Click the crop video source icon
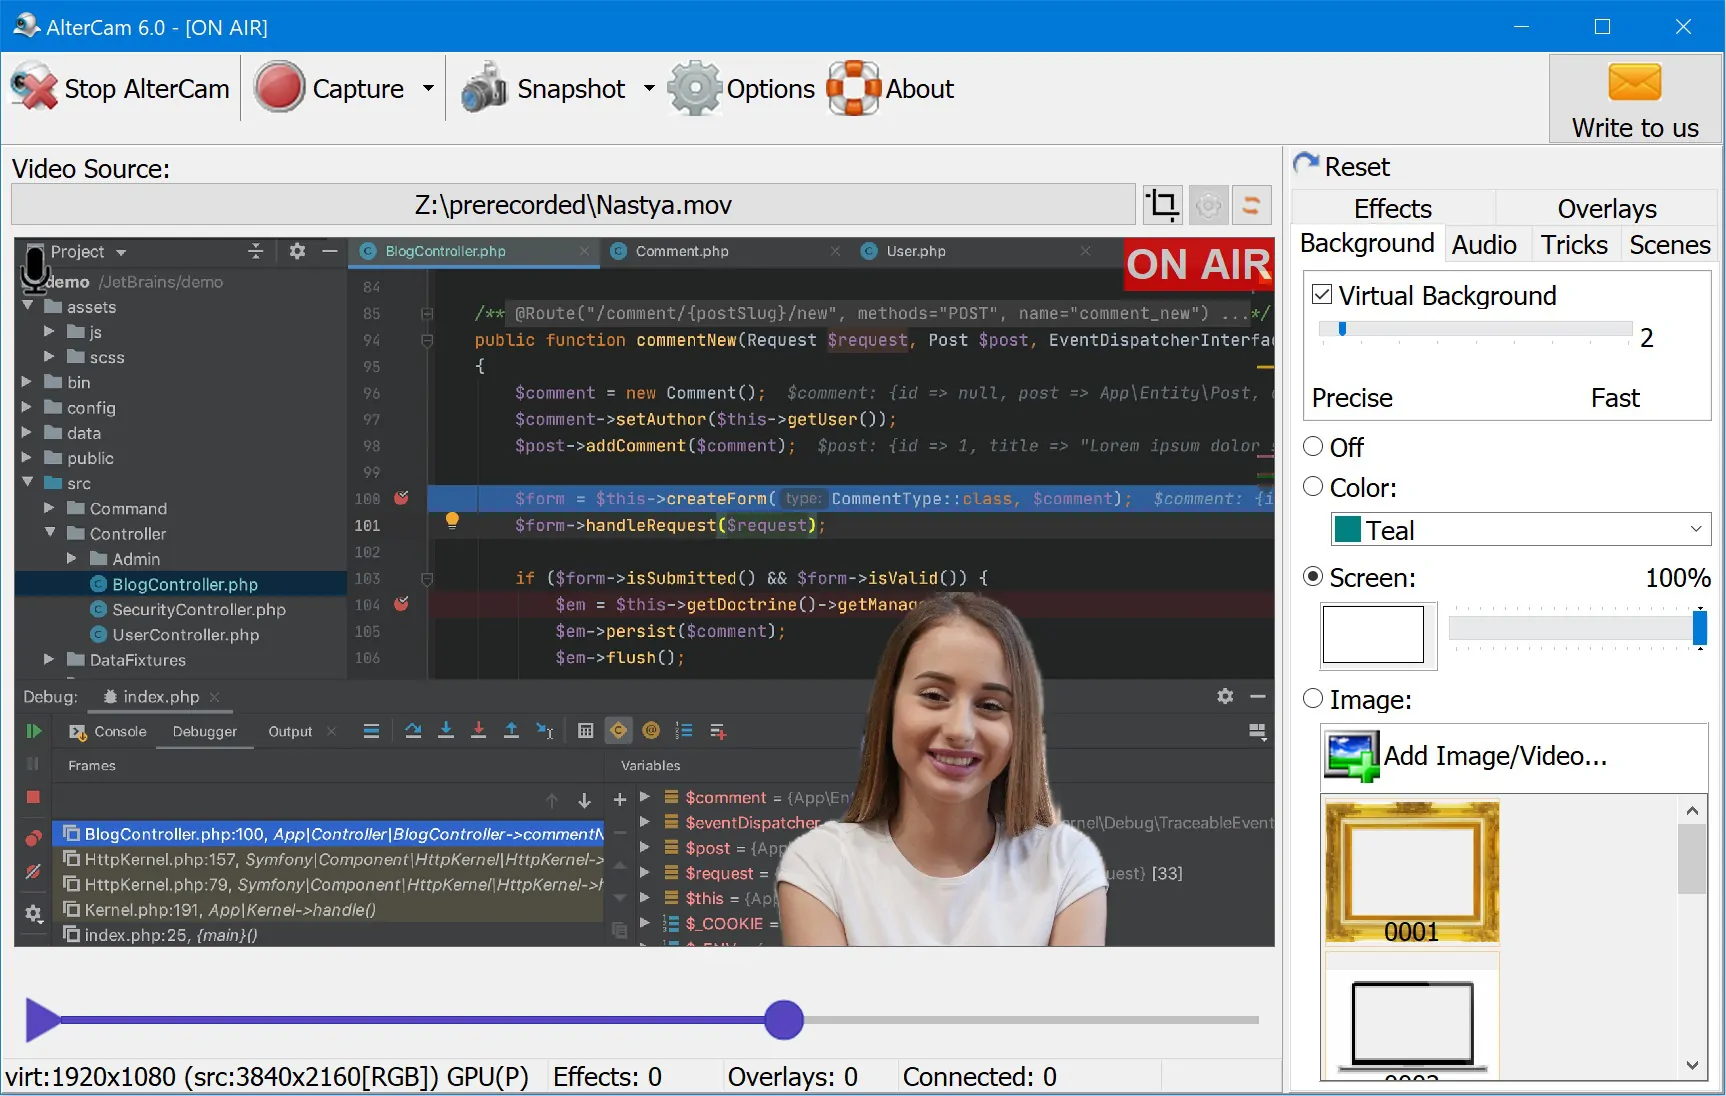 tap(1162, 205)
